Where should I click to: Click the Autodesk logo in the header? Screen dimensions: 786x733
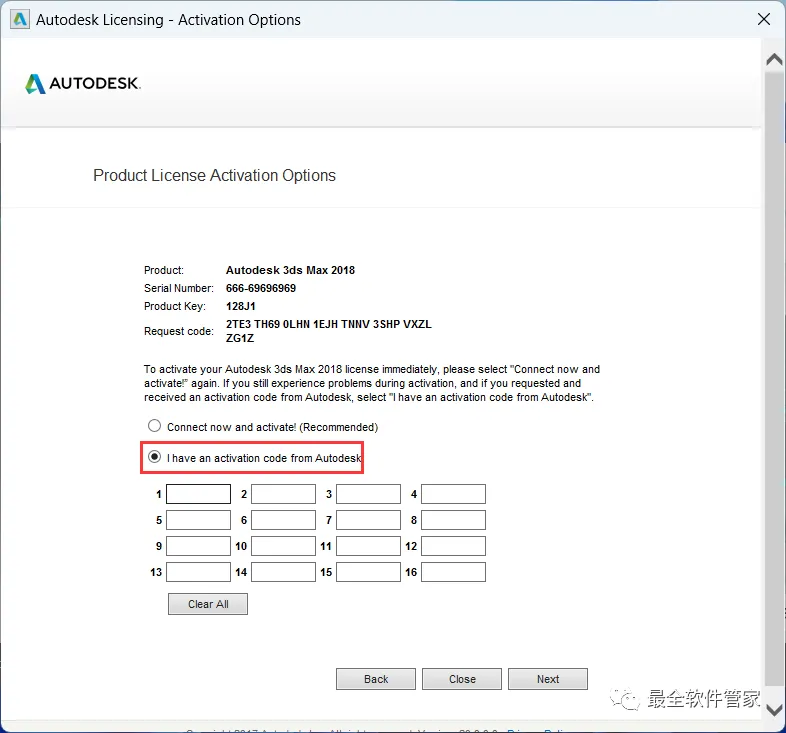(83, 84)
